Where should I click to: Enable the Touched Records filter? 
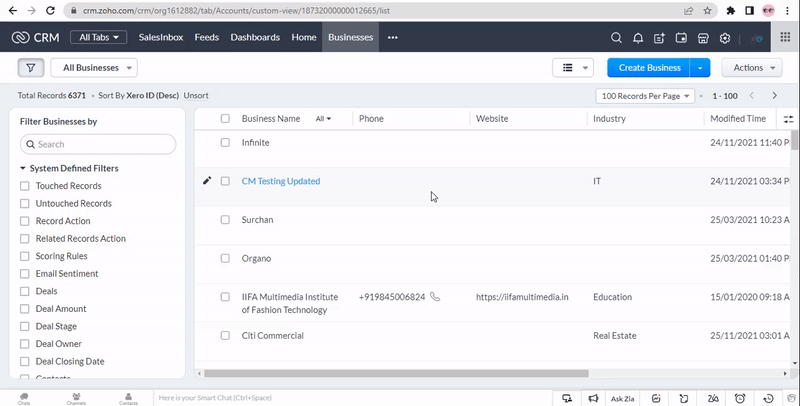(x=24, y=186)
